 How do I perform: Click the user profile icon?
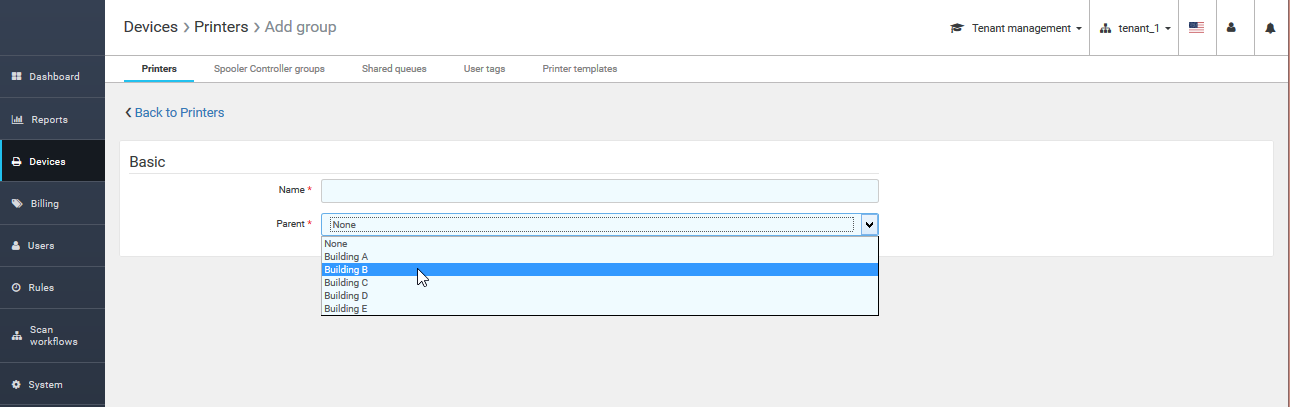point(1231,28)
